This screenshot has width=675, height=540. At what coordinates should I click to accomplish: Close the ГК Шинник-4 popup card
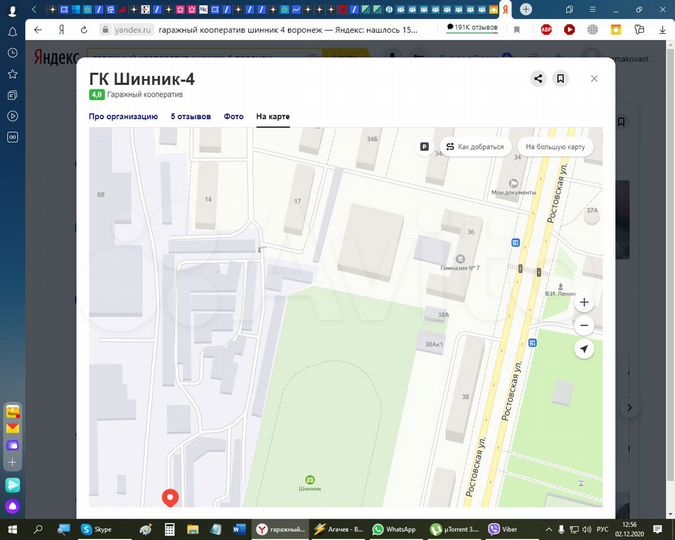tap(594, 79)
